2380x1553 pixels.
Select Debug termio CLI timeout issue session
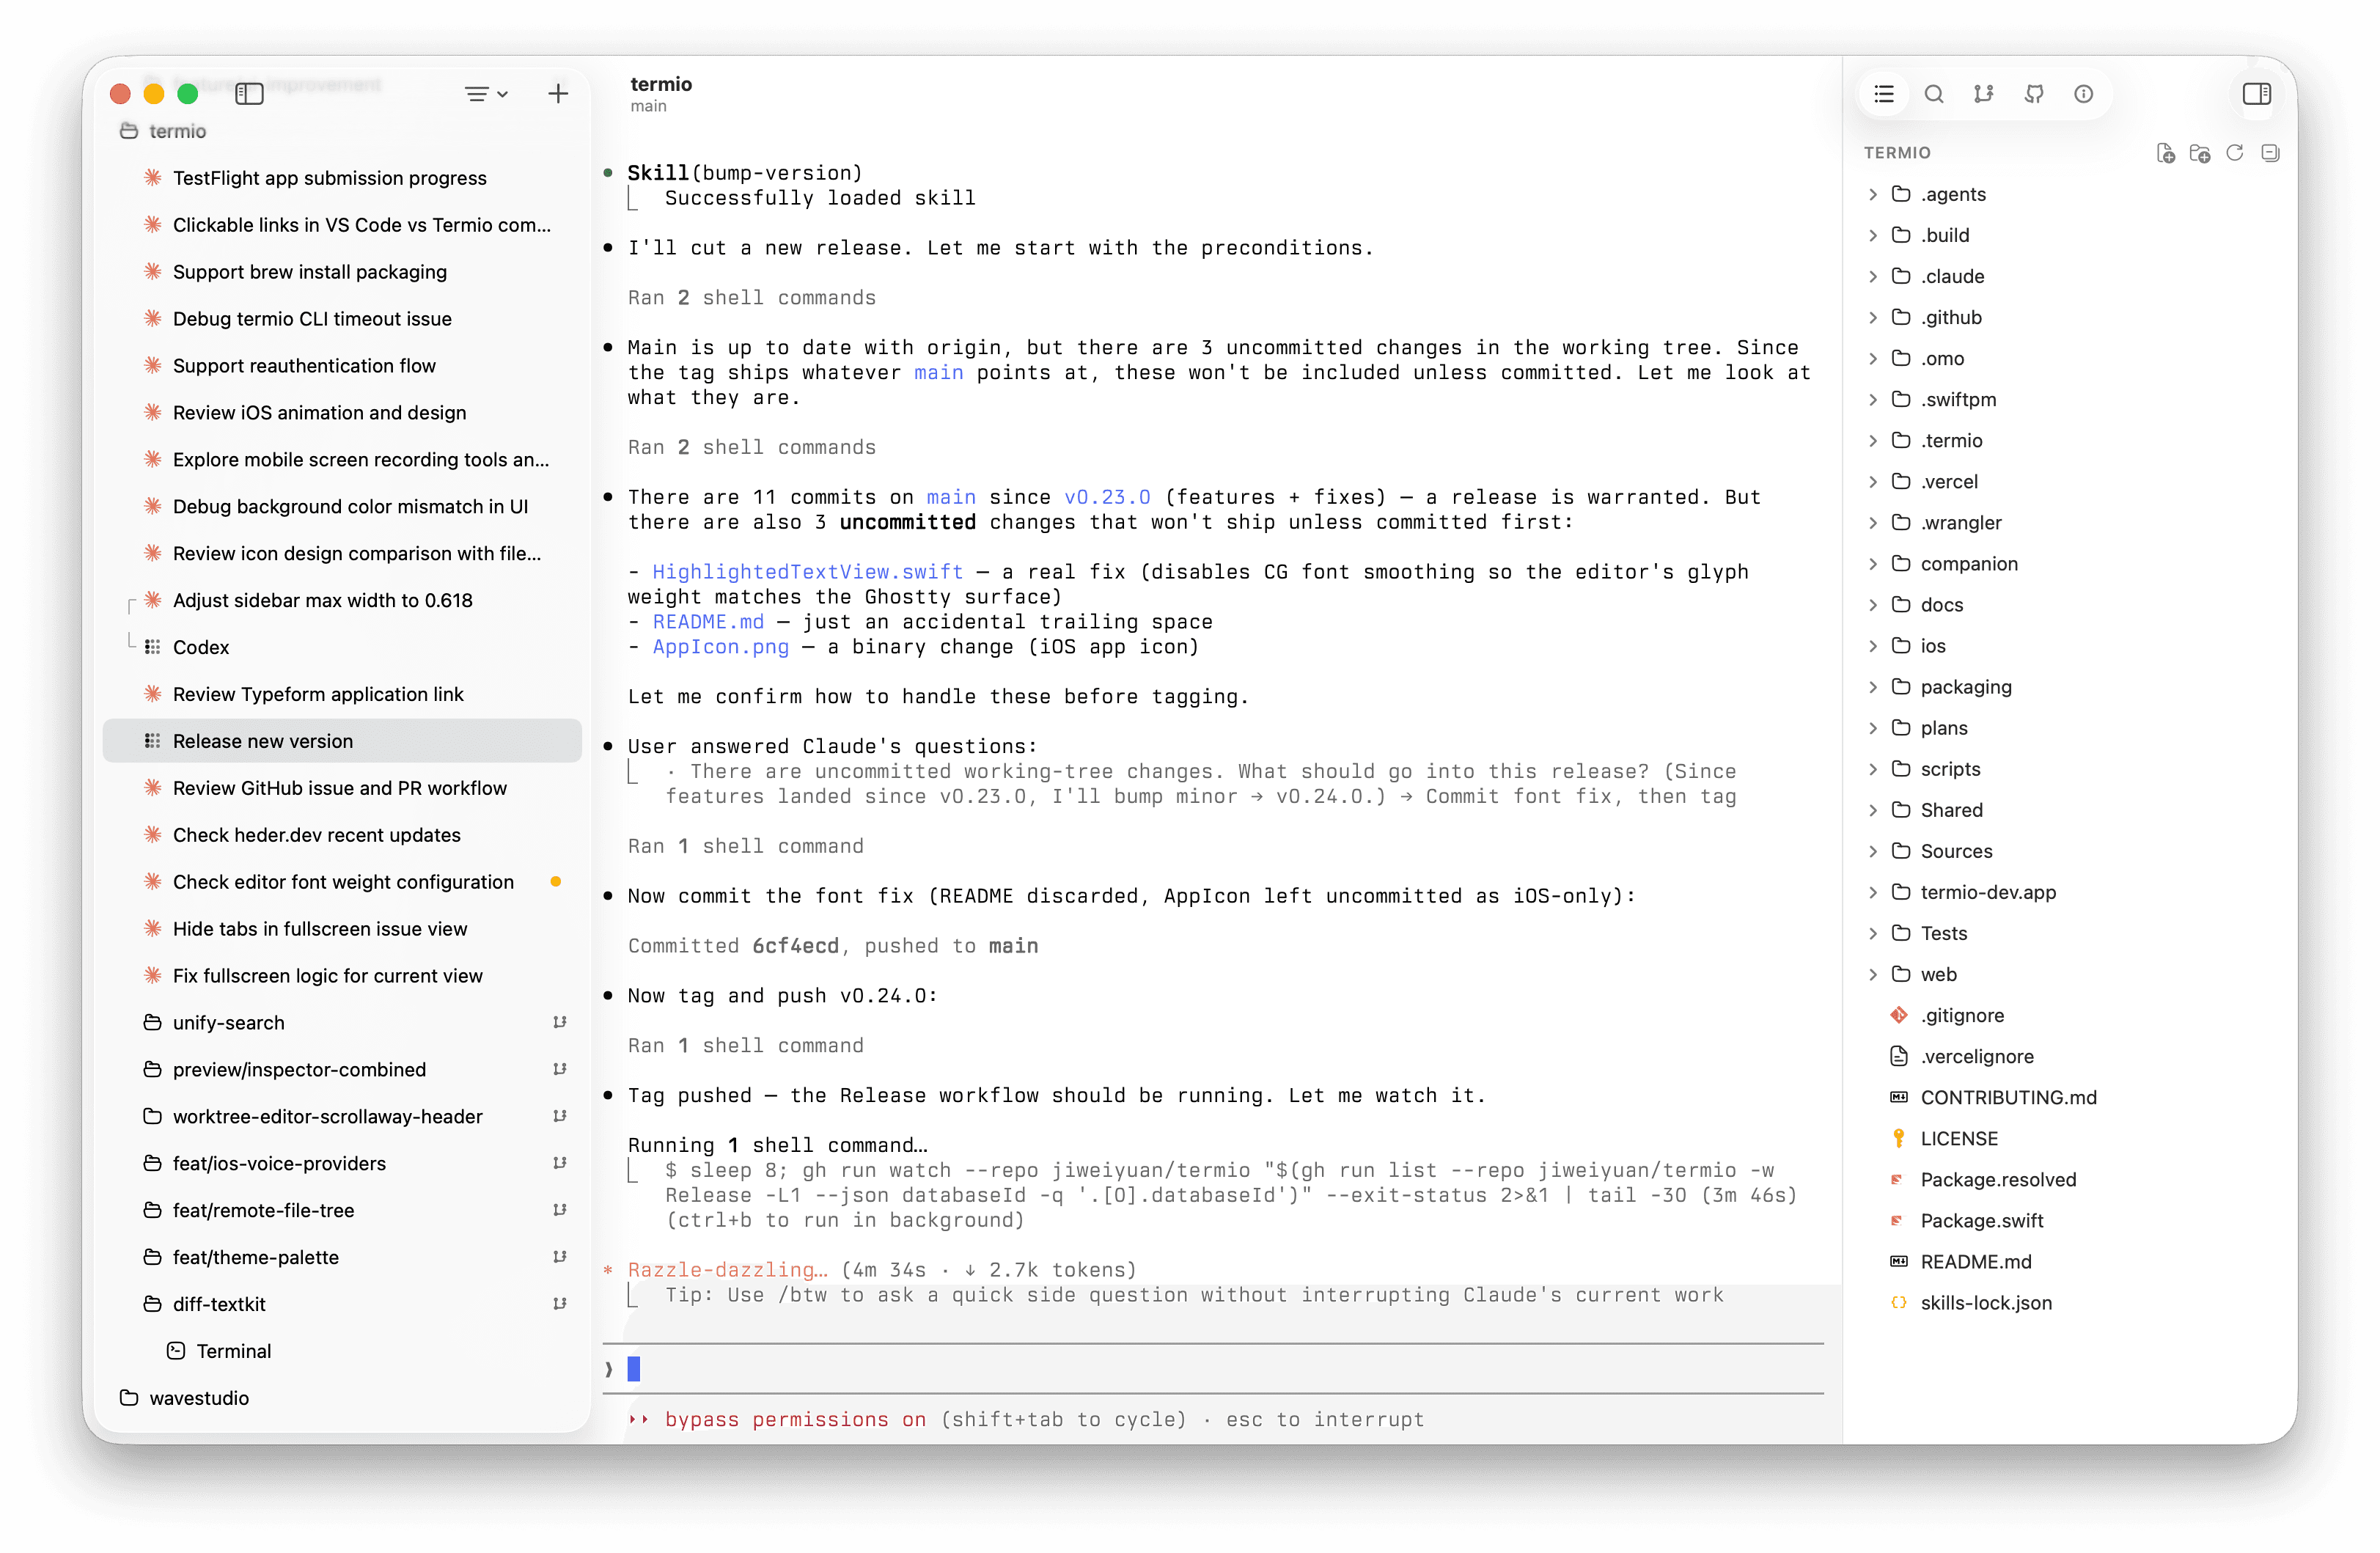[342, 319]
